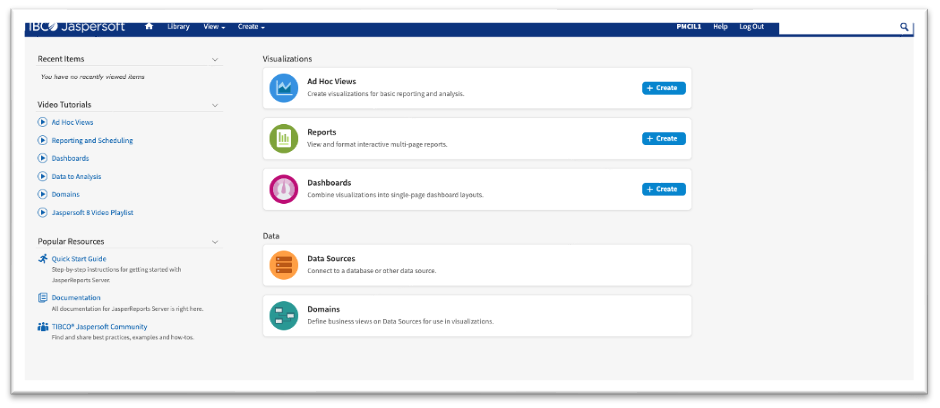The image size is (940, 408).
Task: Collapse the Popular Resources section
Action: pos(215,242)
